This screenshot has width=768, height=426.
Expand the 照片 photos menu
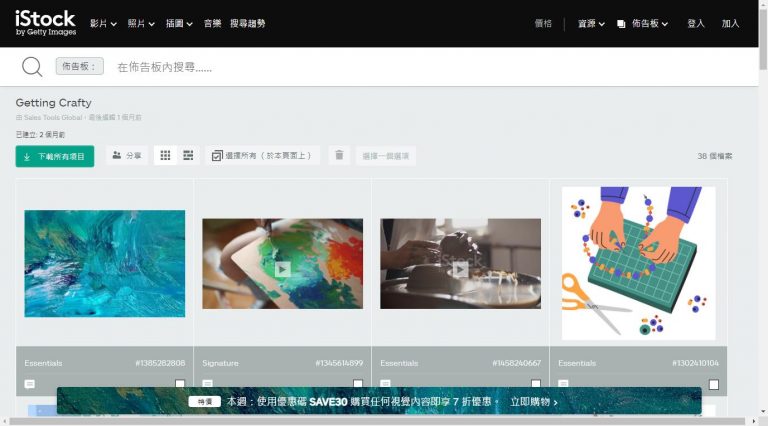point(141,24)
